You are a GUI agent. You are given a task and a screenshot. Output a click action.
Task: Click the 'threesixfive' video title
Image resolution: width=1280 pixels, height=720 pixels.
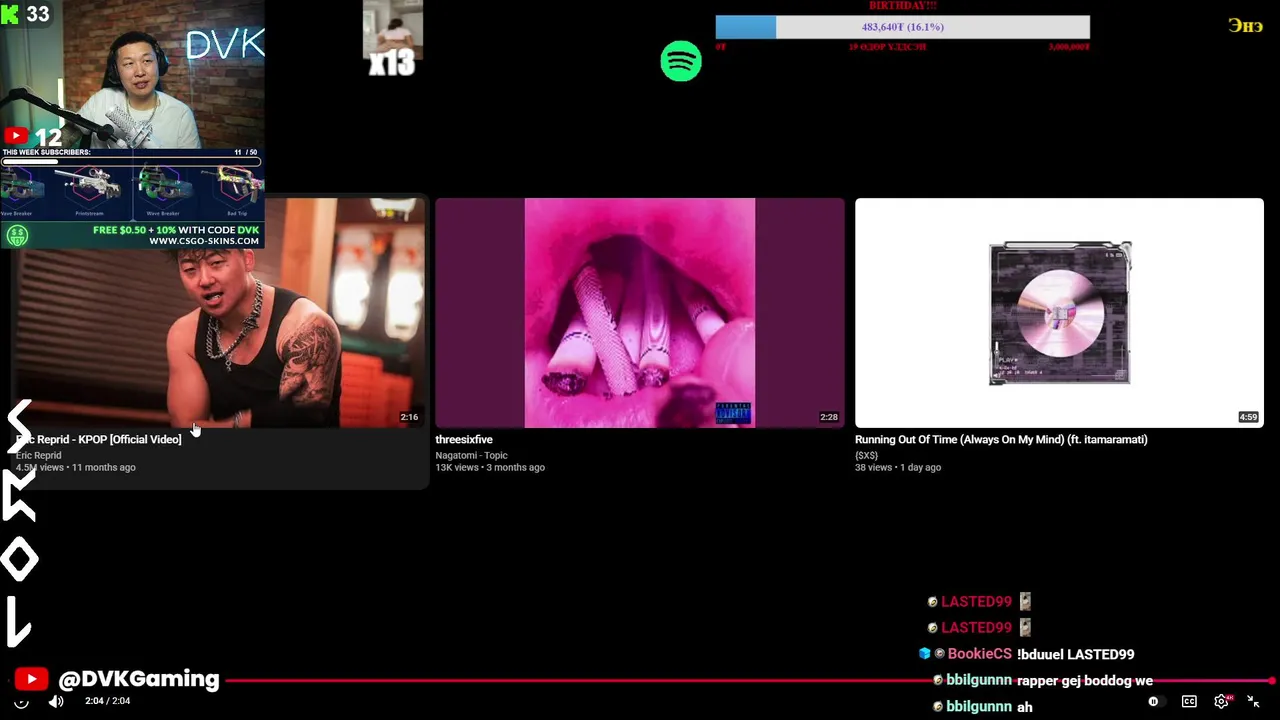tap(464, 439)
